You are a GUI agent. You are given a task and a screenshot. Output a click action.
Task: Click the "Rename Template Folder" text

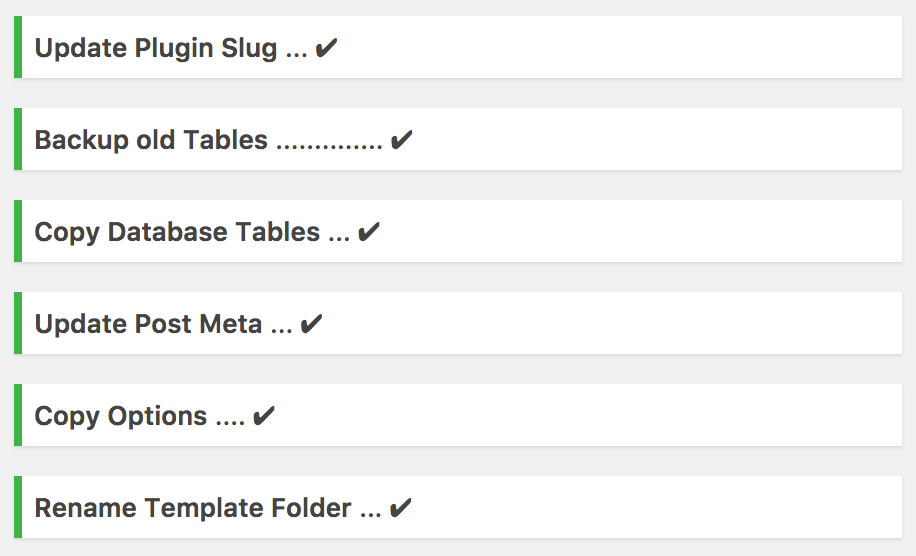click(193, 508)
